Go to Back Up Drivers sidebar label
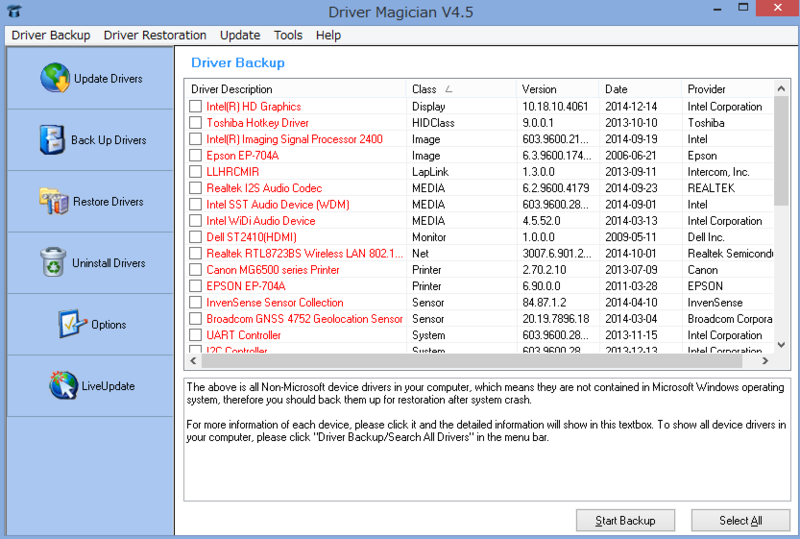 (x=109, y=140)
